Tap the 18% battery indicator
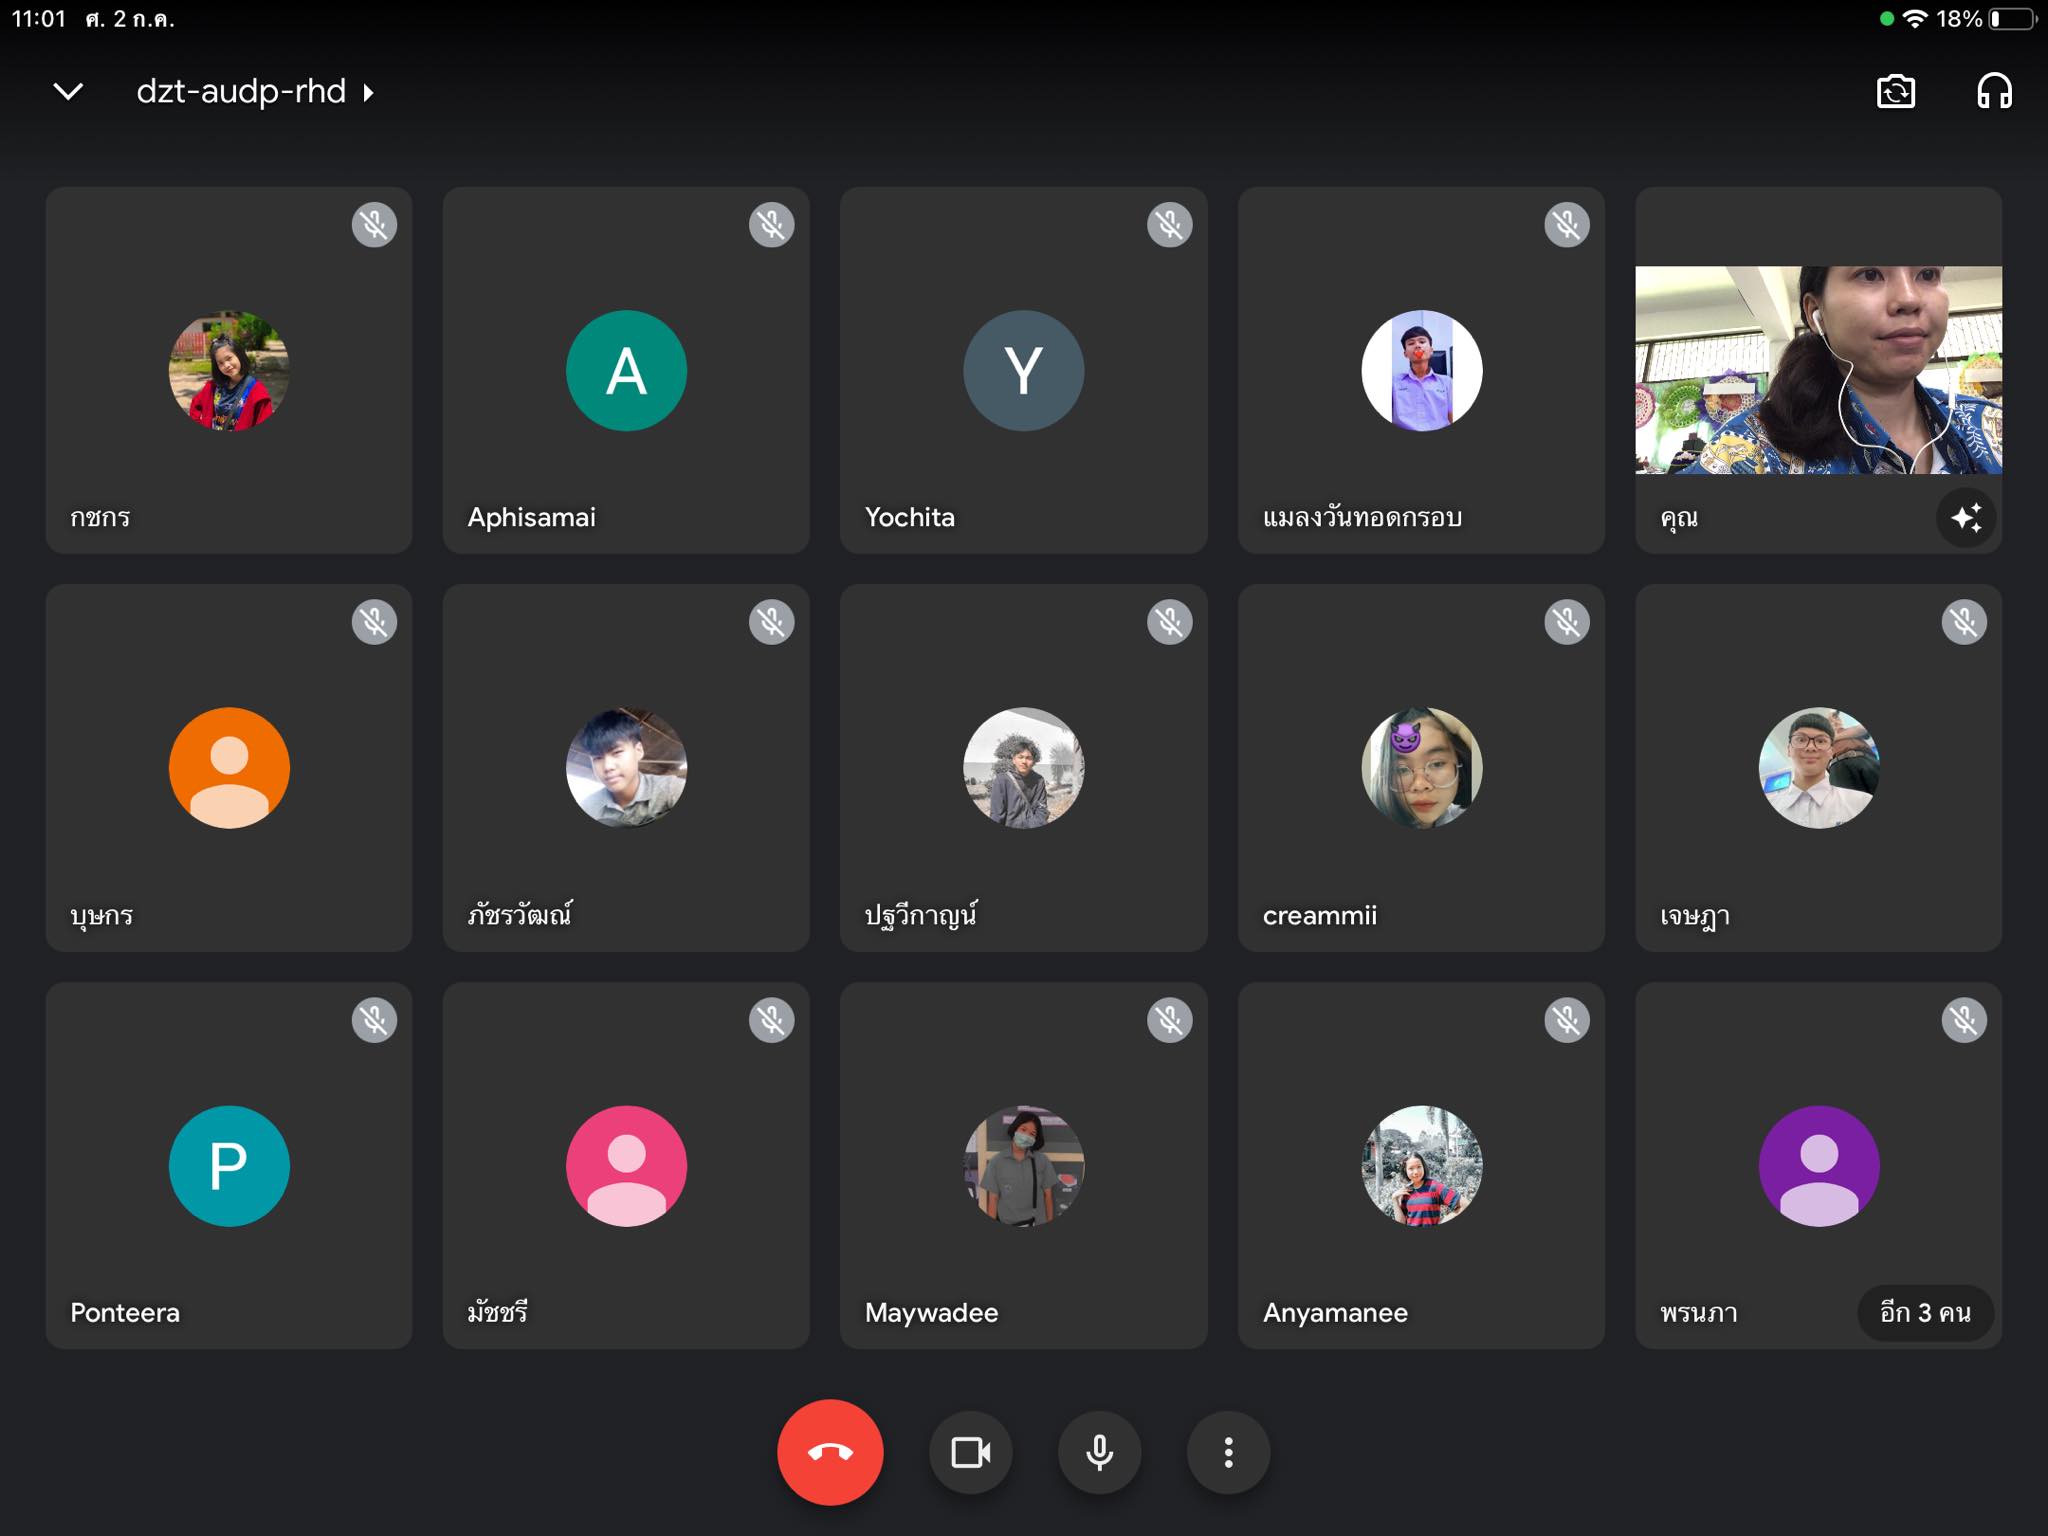 pyautogui.click(x=1985, y=19)
